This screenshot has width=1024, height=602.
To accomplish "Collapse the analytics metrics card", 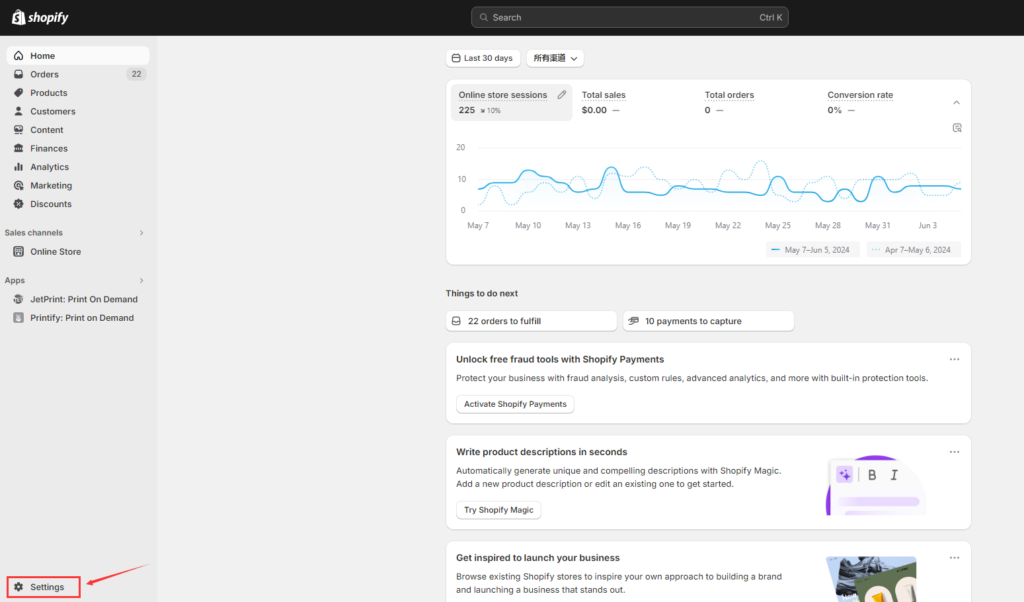I will [956, 103].
